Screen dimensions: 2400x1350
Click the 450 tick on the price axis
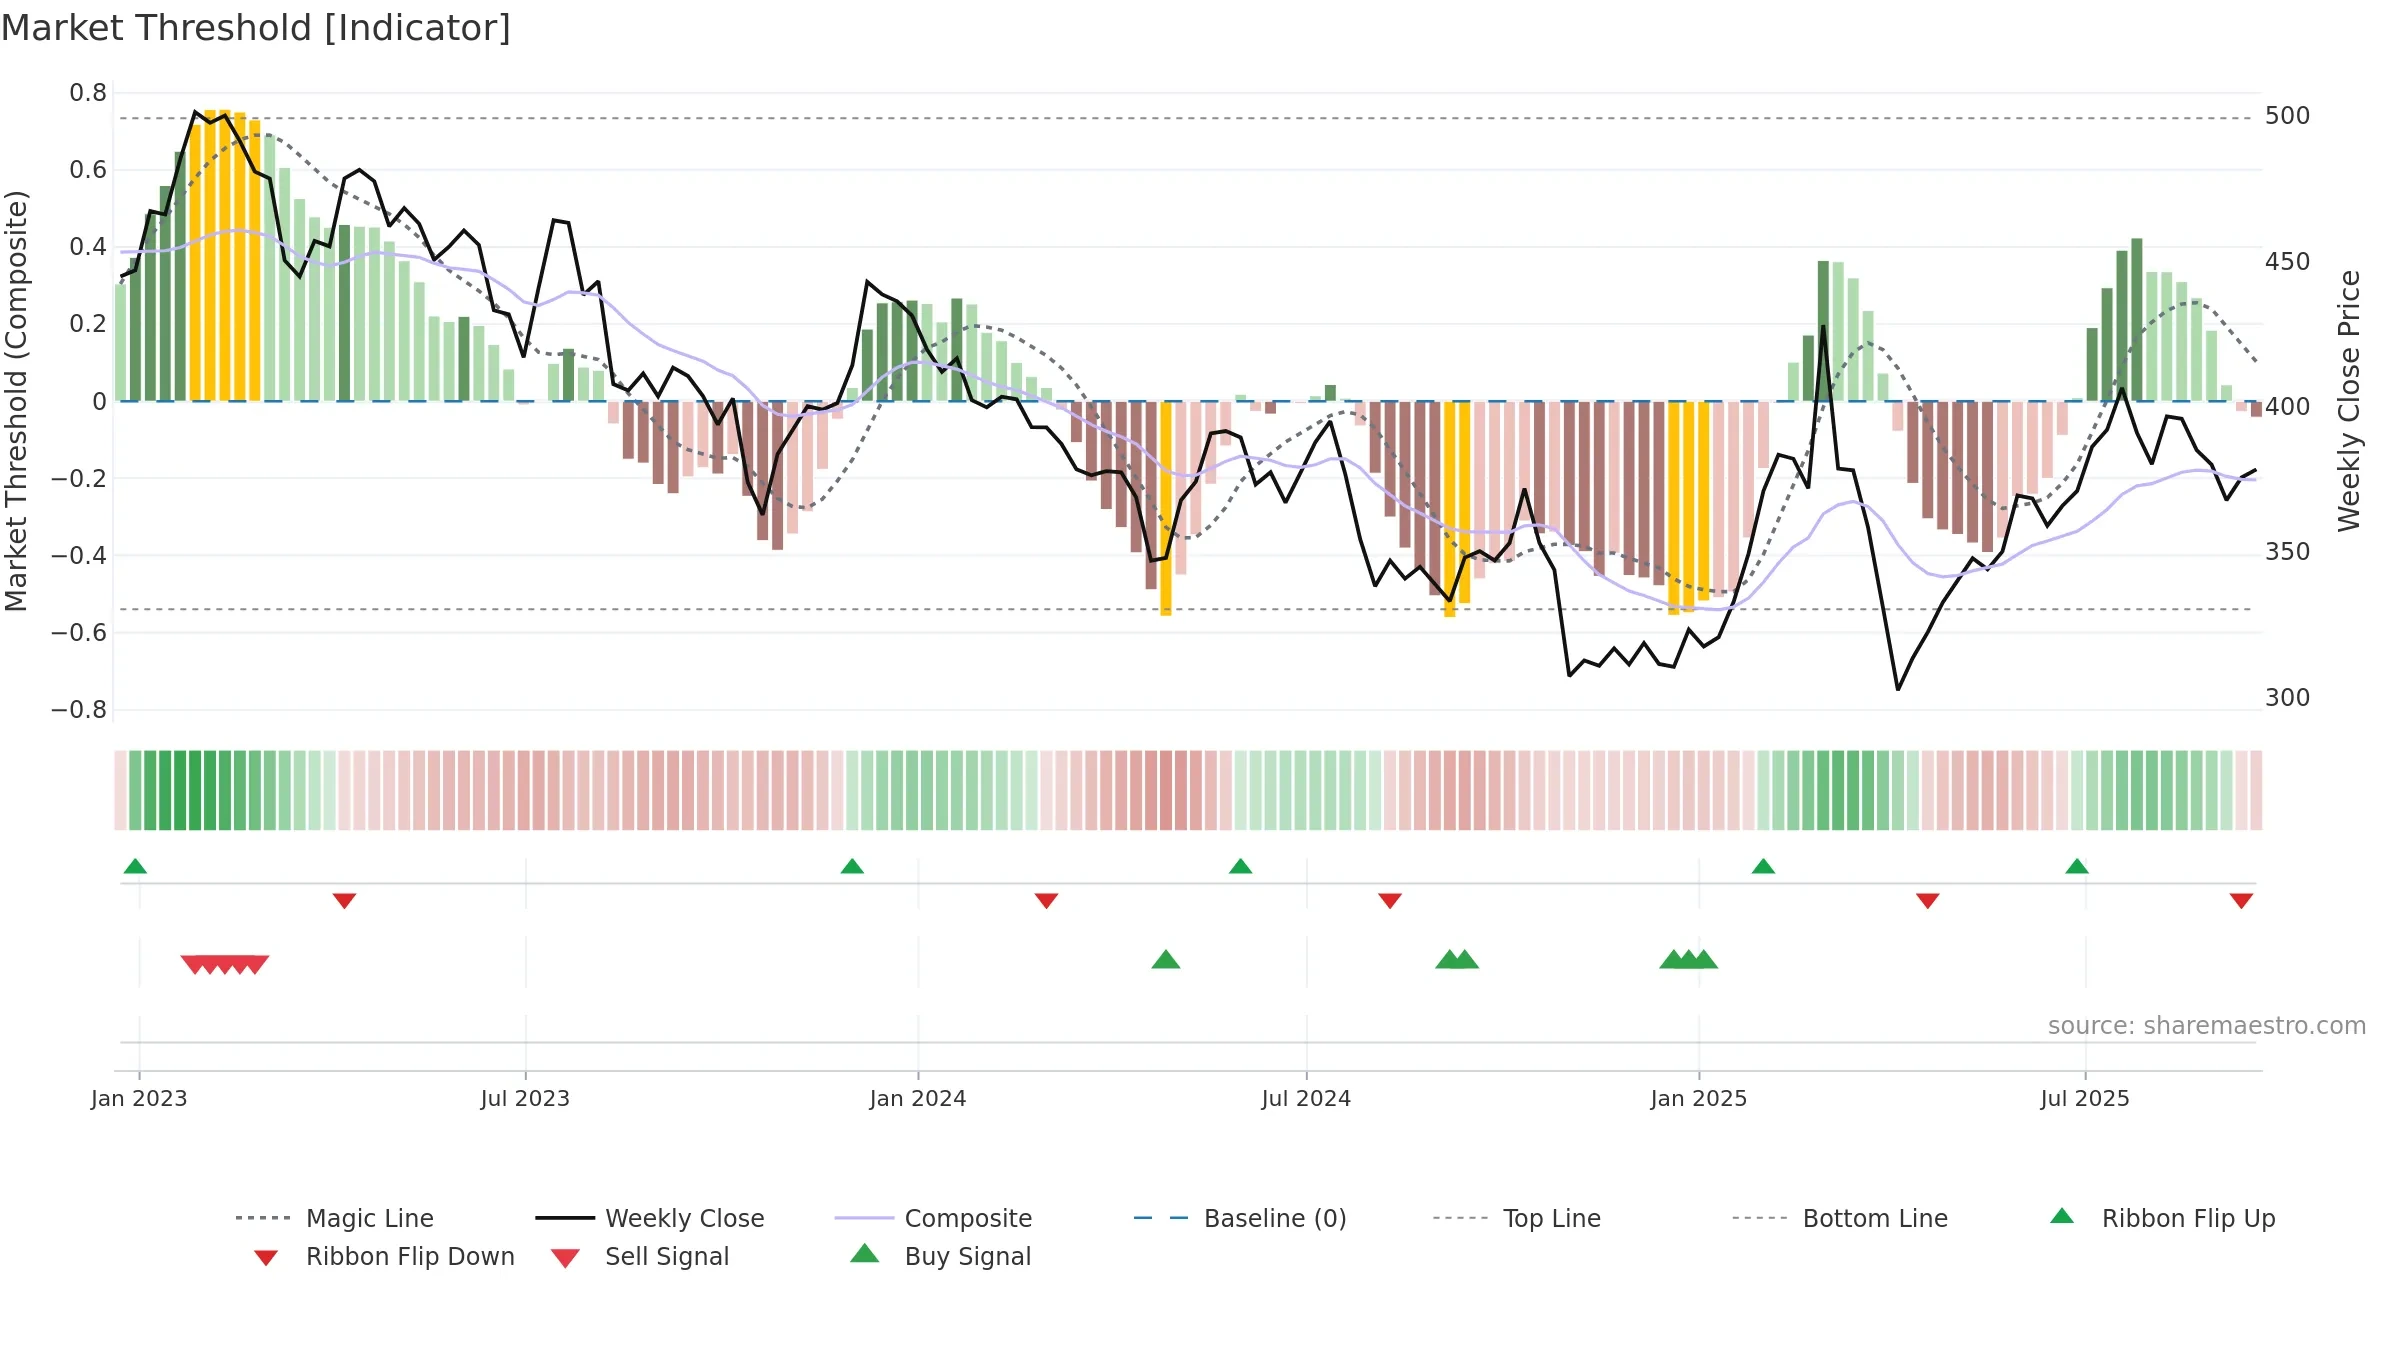(2288, 262)
